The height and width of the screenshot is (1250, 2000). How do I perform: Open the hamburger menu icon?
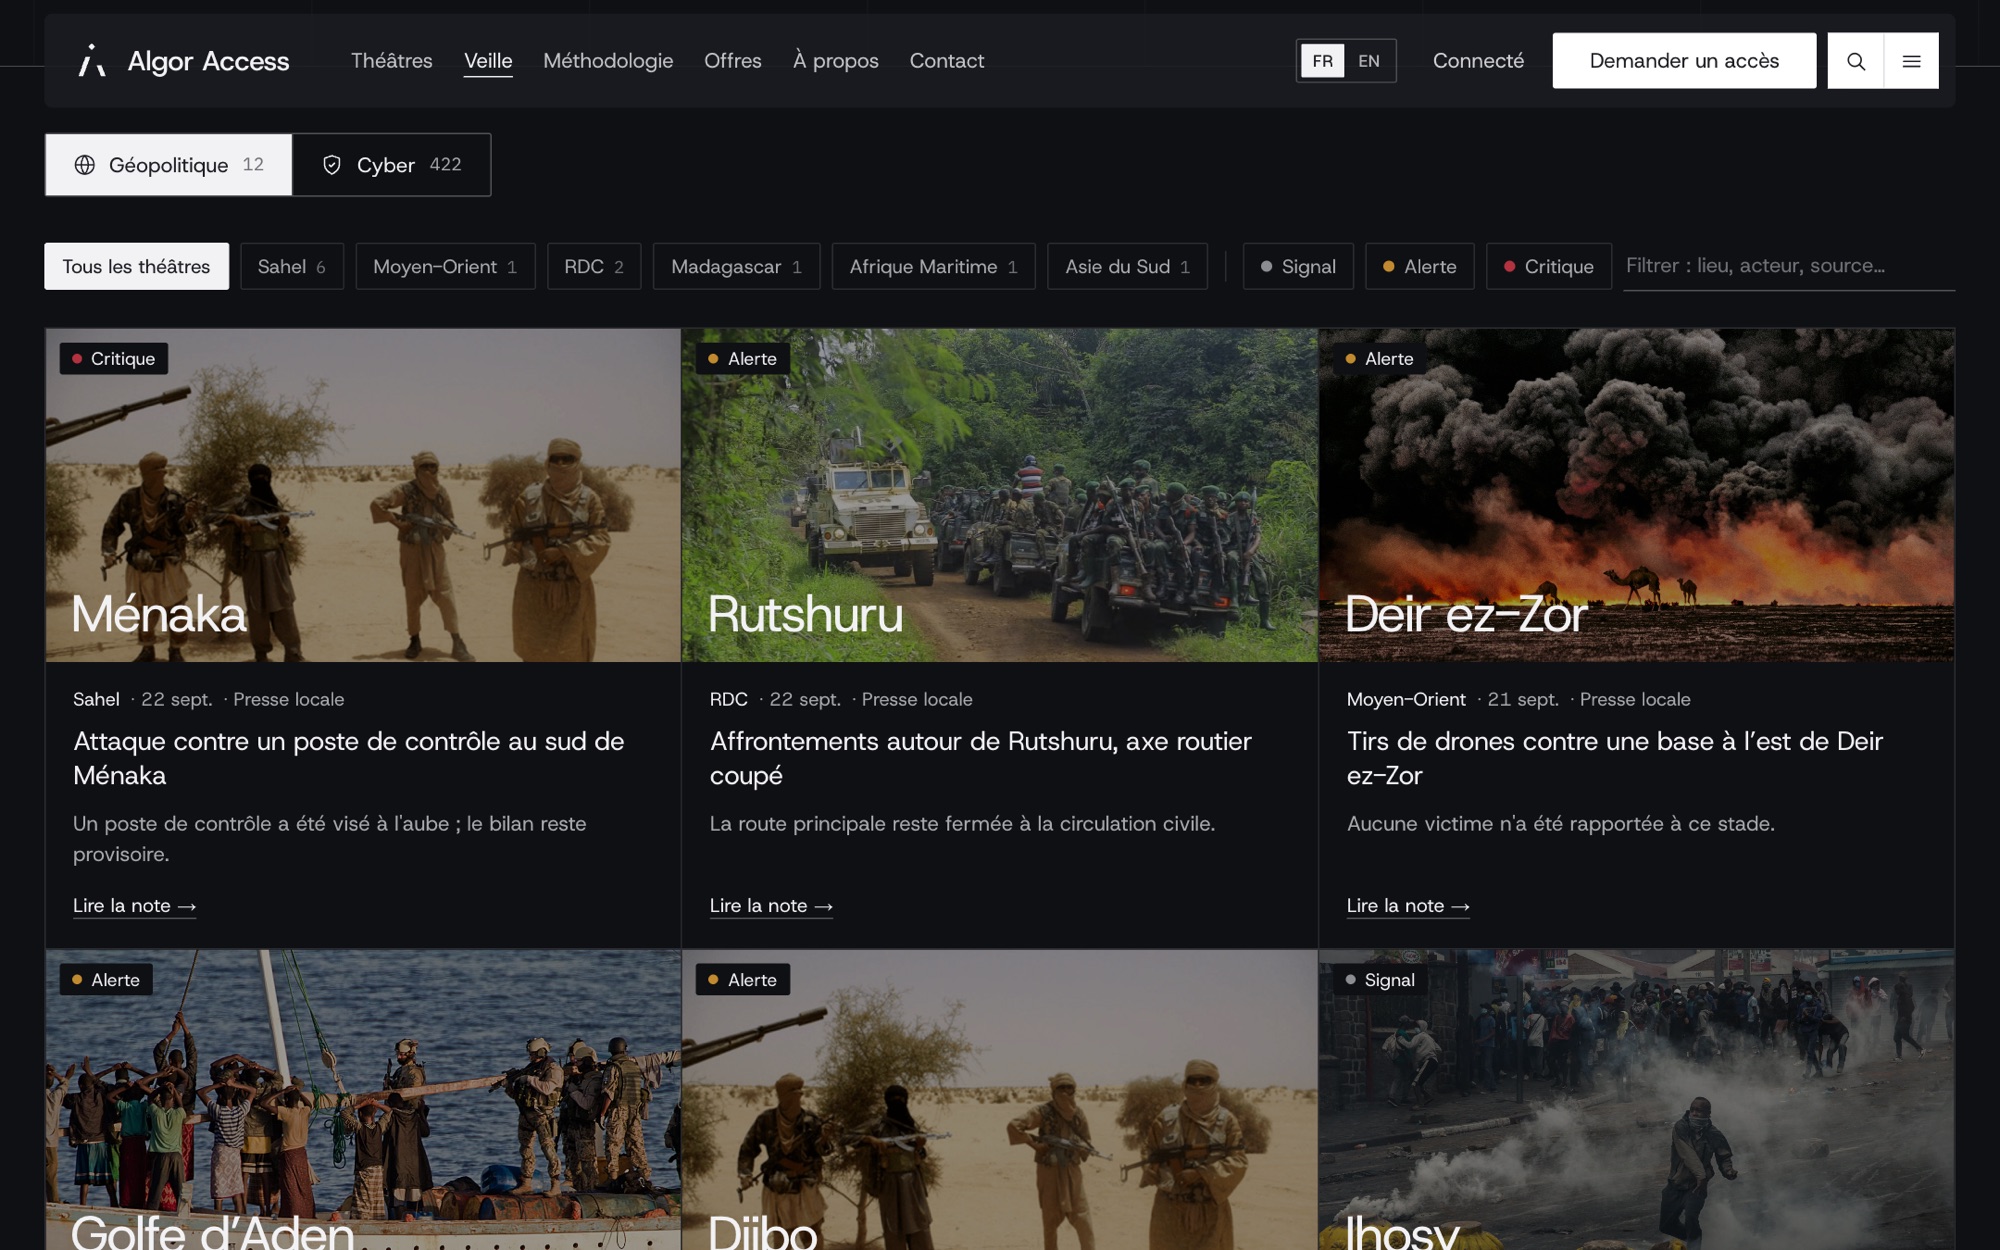[1911, 61]
